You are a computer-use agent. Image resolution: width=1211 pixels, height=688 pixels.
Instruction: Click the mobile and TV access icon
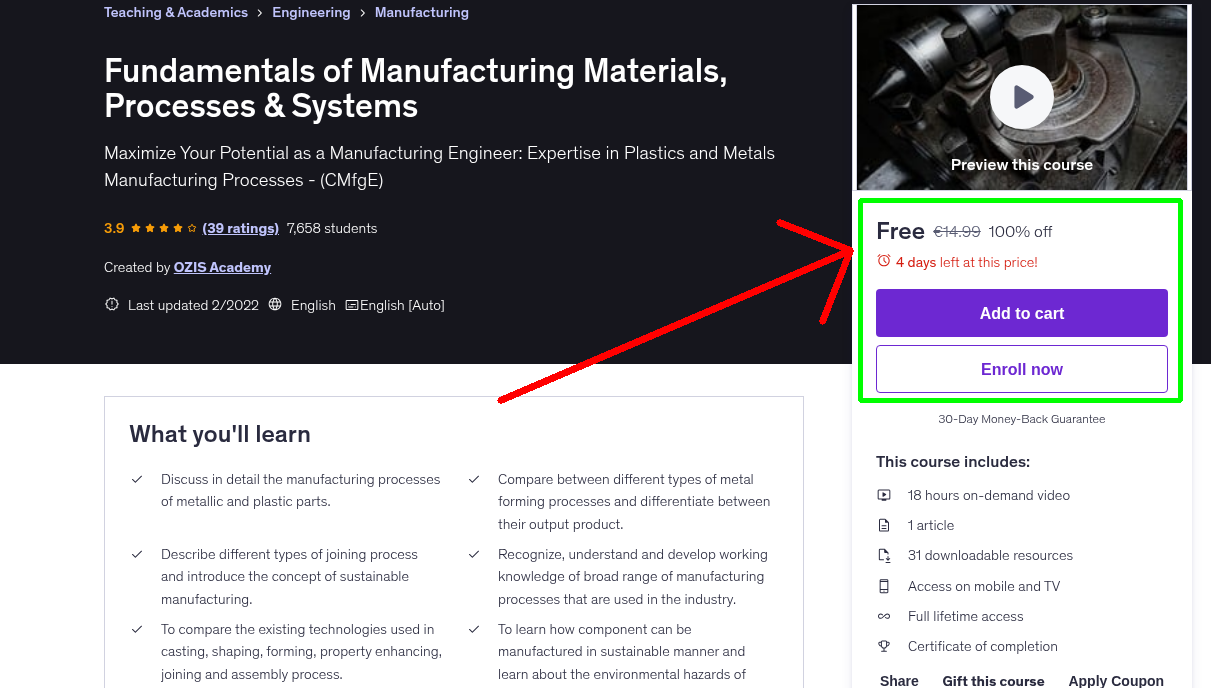coord(884,585)
